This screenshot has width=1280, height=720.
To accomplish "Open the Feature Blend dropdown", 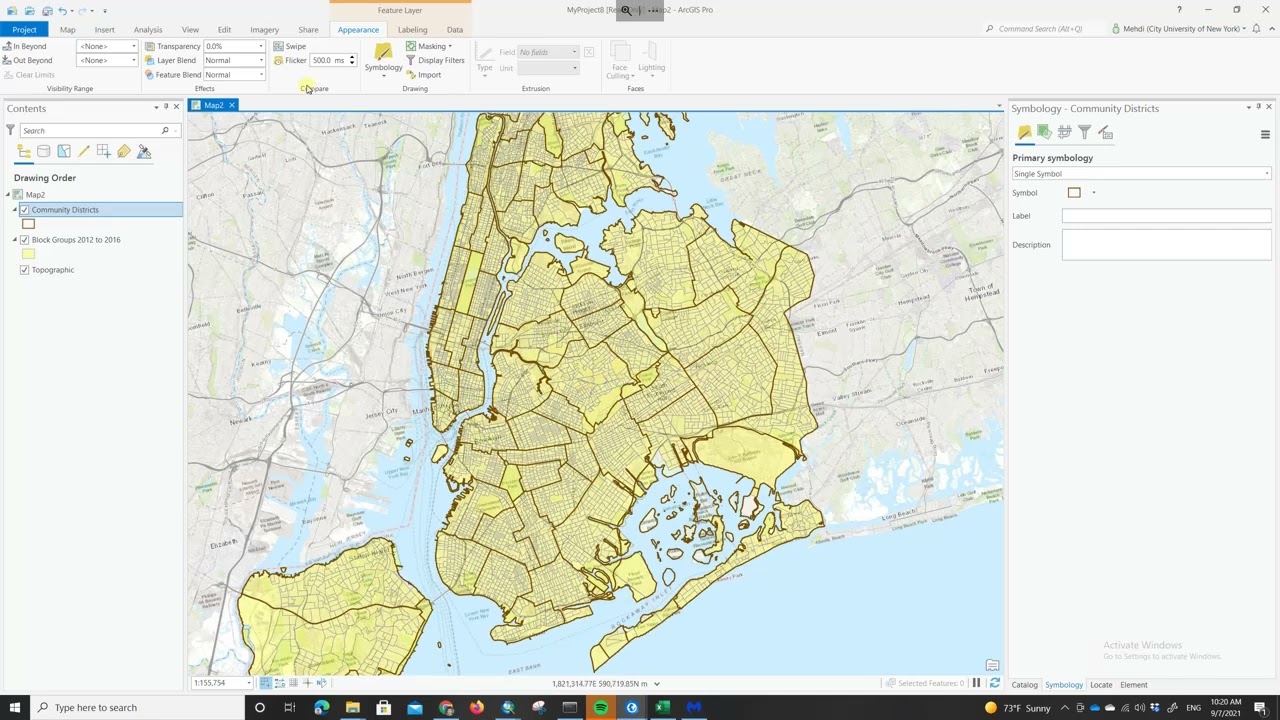I will (234, 74).
